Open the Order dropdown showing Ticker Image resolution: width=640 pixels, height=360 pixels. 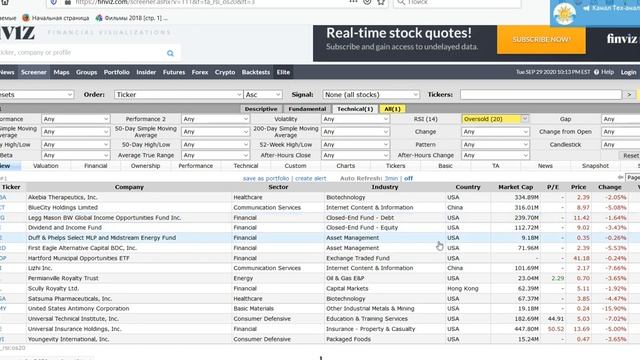178,95
